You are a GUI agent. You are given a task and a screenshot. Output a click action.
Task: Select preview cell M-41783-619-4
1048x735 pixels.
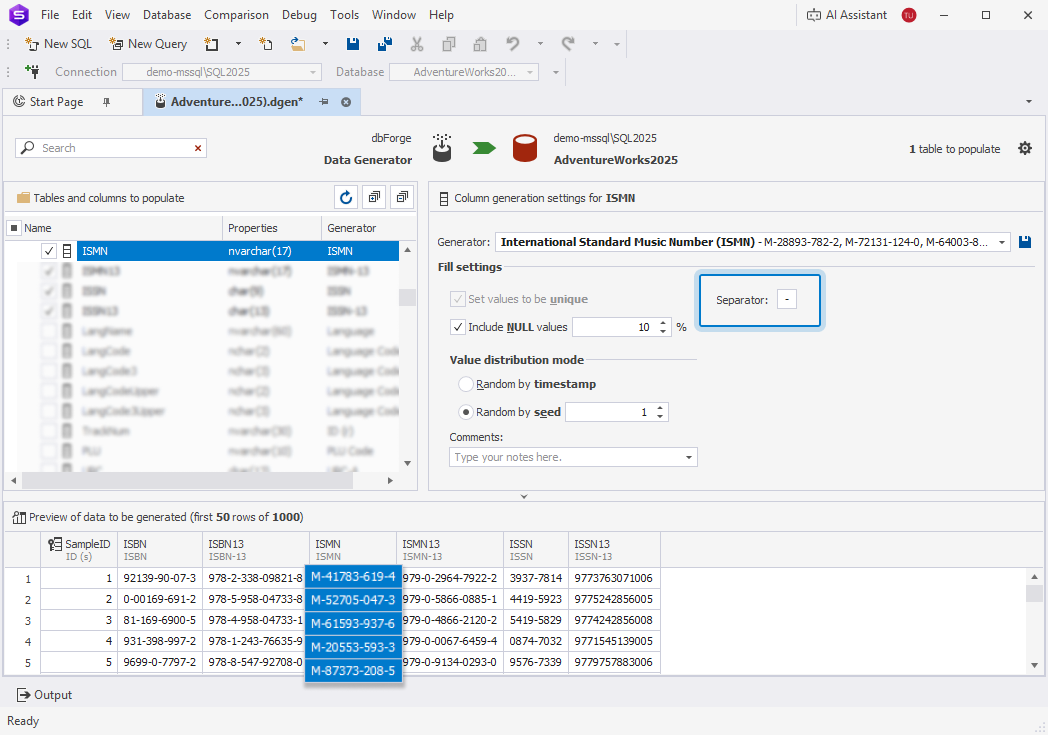tap(354, 577)
